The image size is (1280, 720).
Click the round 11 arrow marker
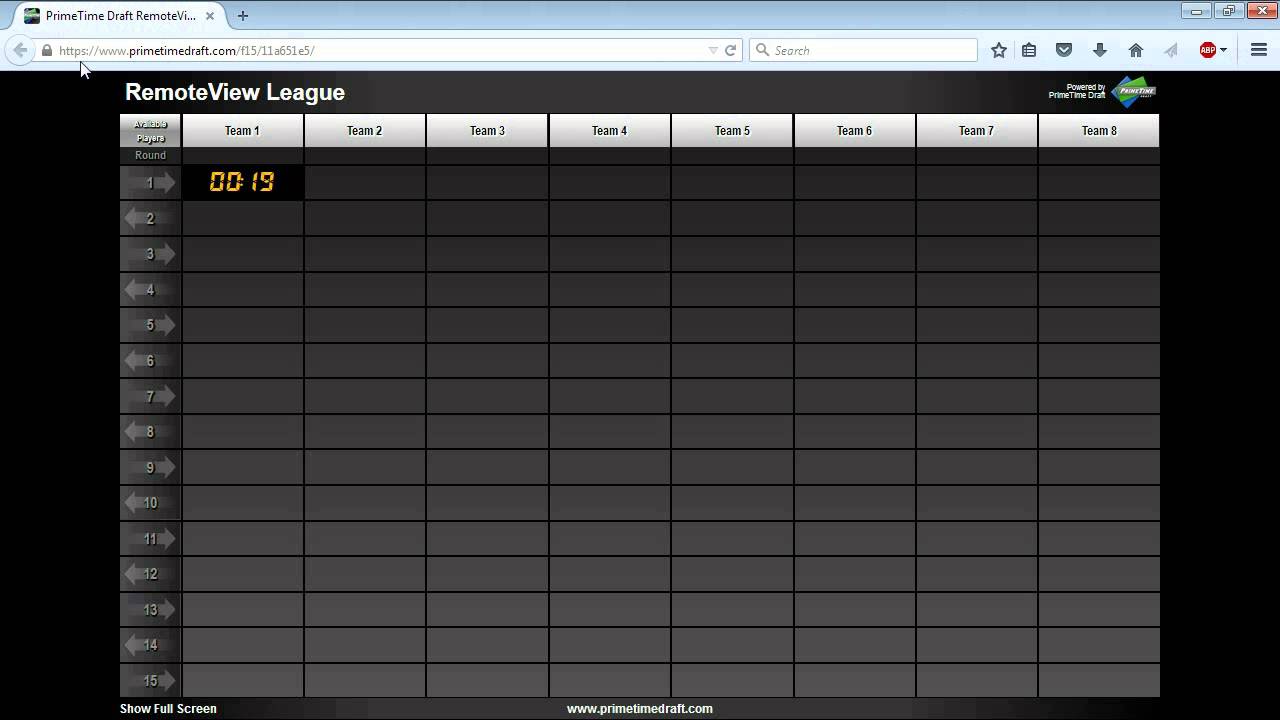point(151,539)
